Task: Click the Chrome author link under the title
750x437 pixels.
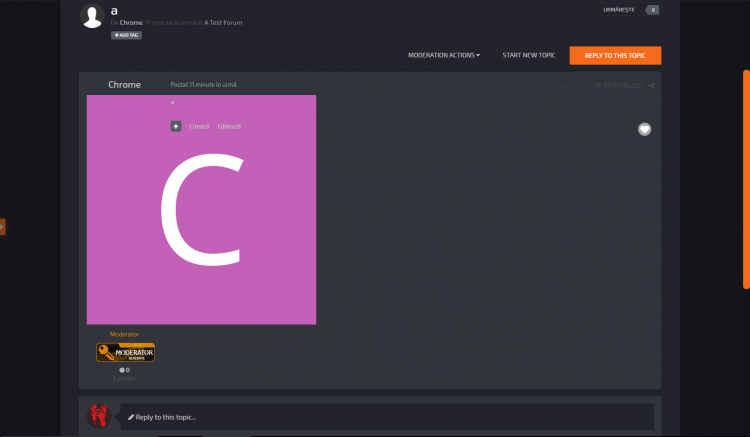Action: 131,22
